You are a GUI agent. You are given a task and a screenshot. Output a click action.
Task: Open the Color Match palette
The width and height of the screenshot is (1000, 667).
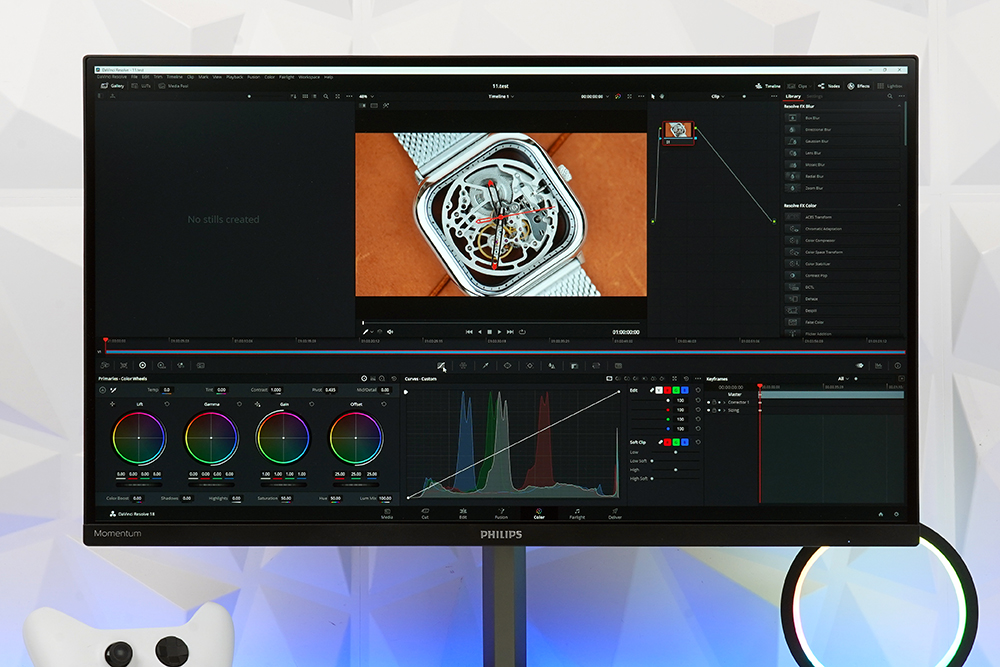pos(124,365)
